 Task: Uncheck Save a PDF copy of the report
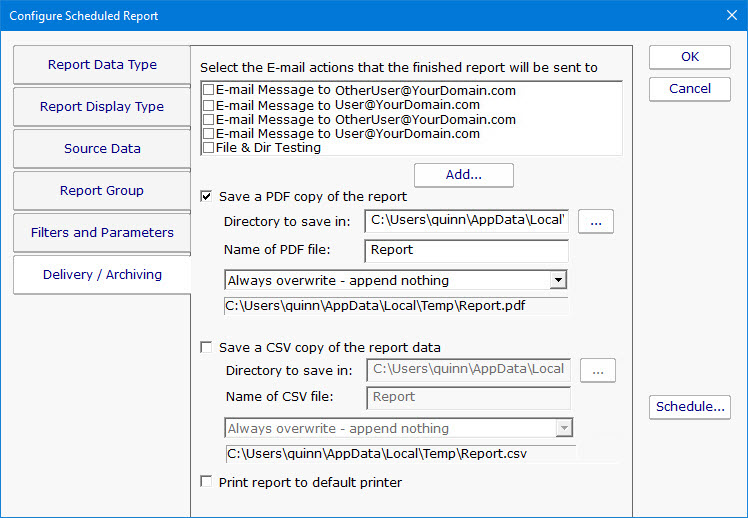coord(207,197)
